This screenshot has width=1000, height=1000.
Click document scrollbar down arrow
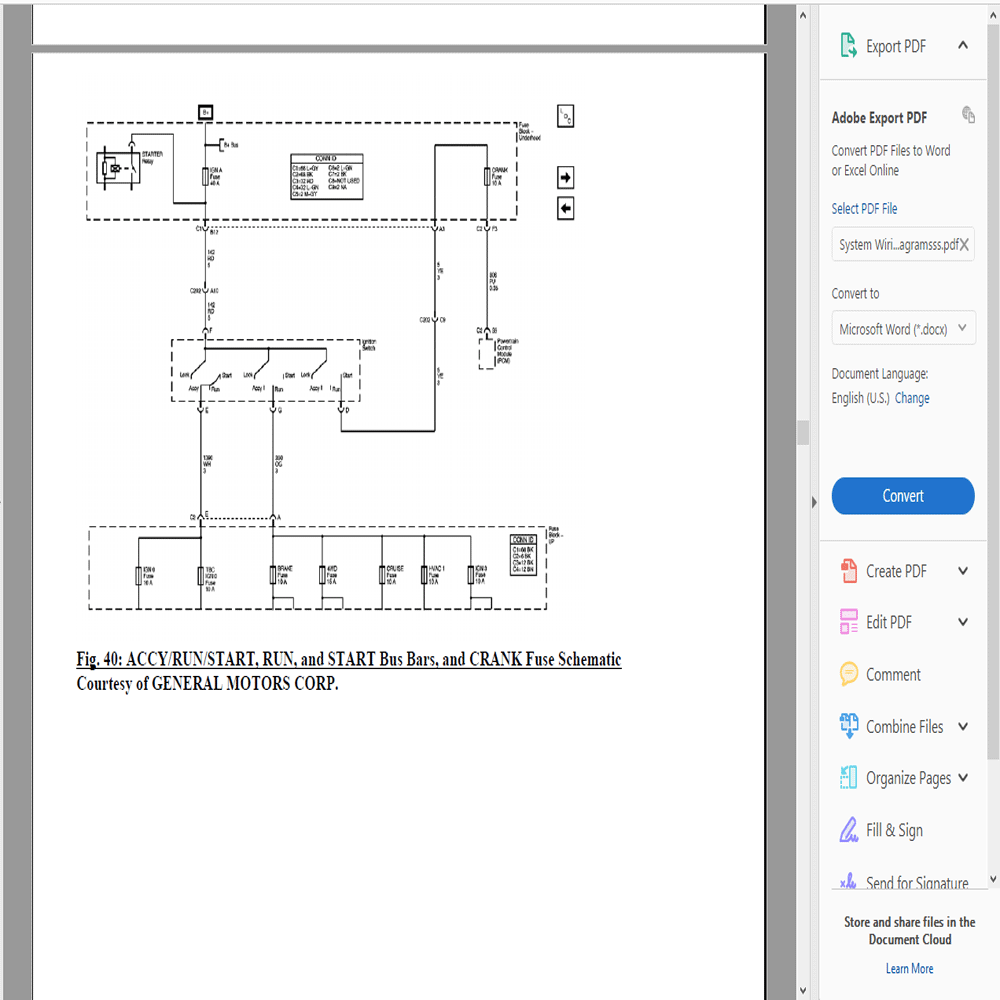pos(803,990)
